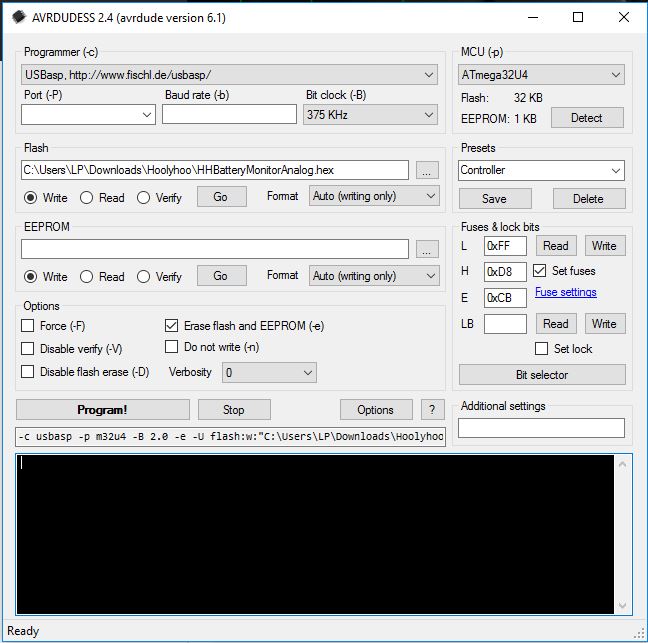Open Port (-P) dropdown

[88, 114]
